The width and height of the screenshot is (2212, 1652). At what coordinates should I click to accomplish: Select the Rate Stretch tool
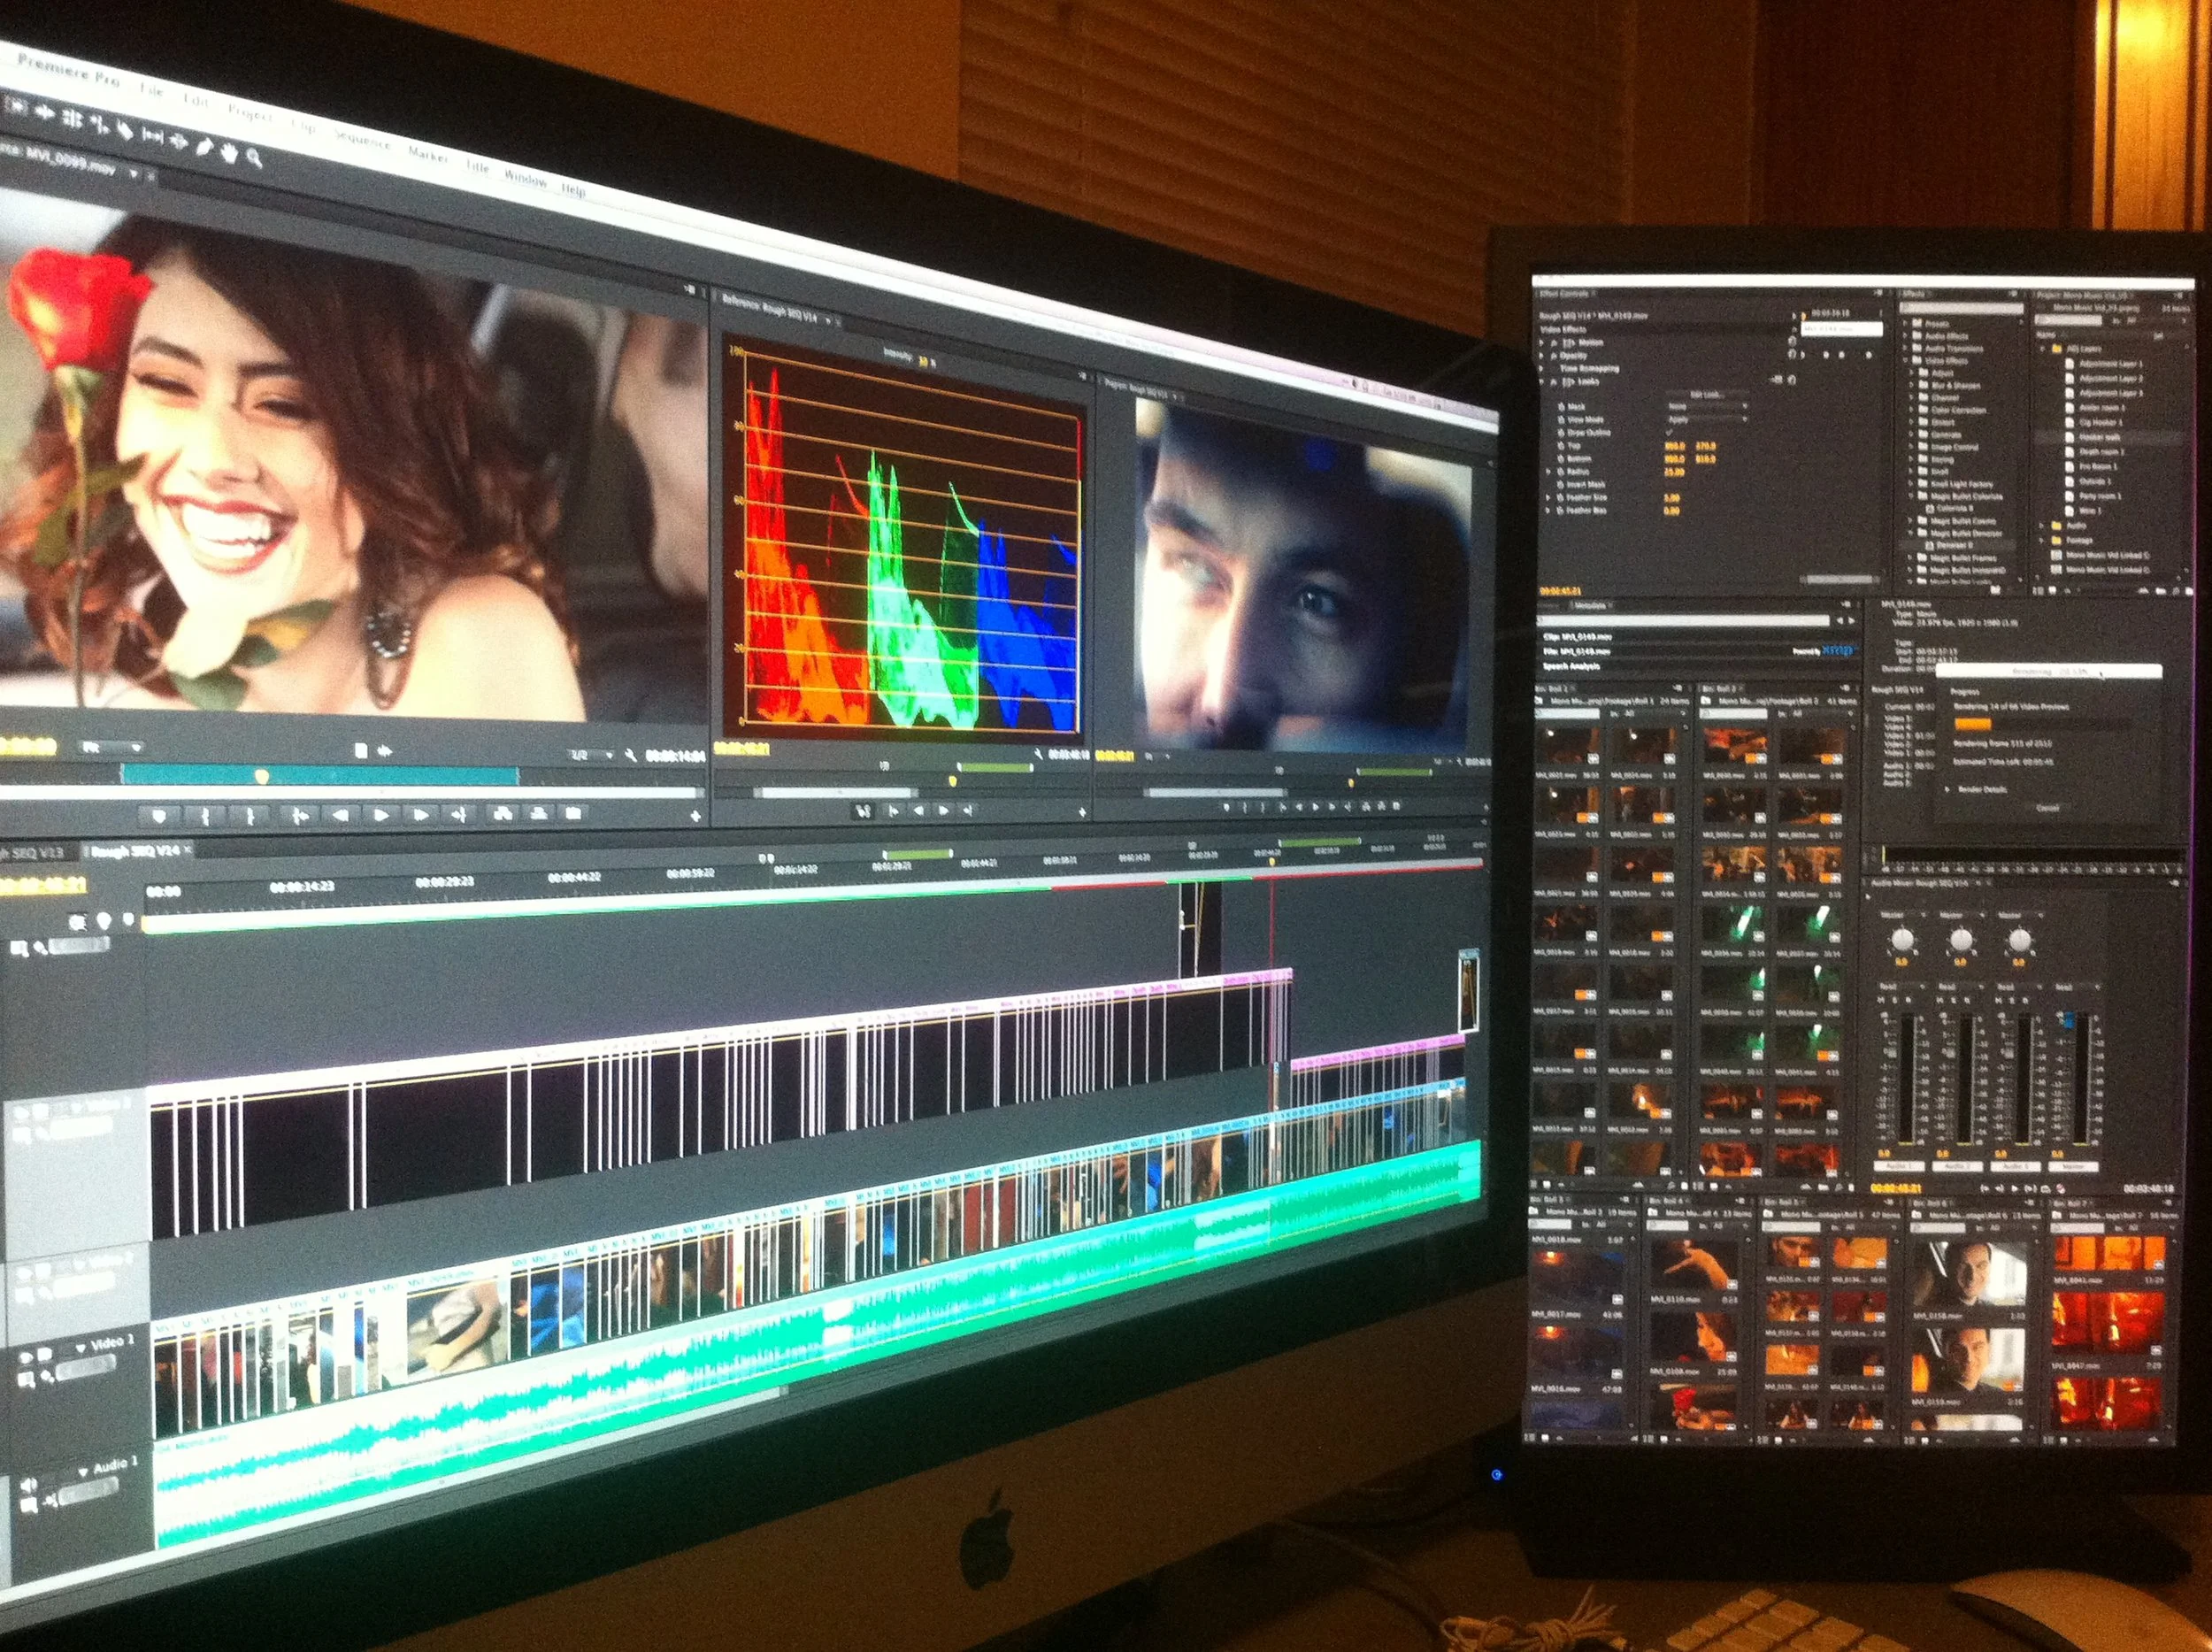tap(99, 125)
